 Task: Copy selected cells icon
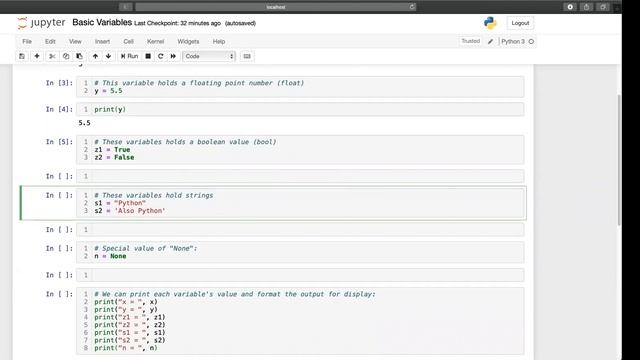click(x=66, y=56)
